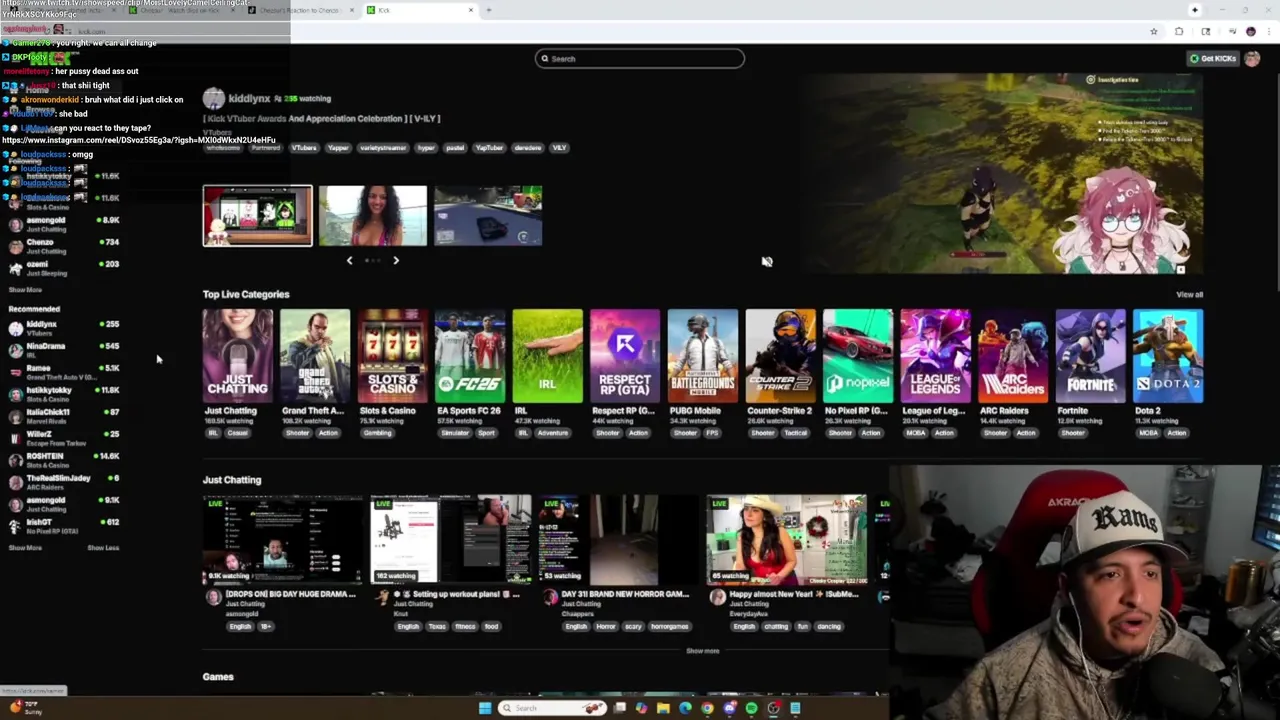Open the Counter-Strike 2 category tile

click(x=780, y=357)
